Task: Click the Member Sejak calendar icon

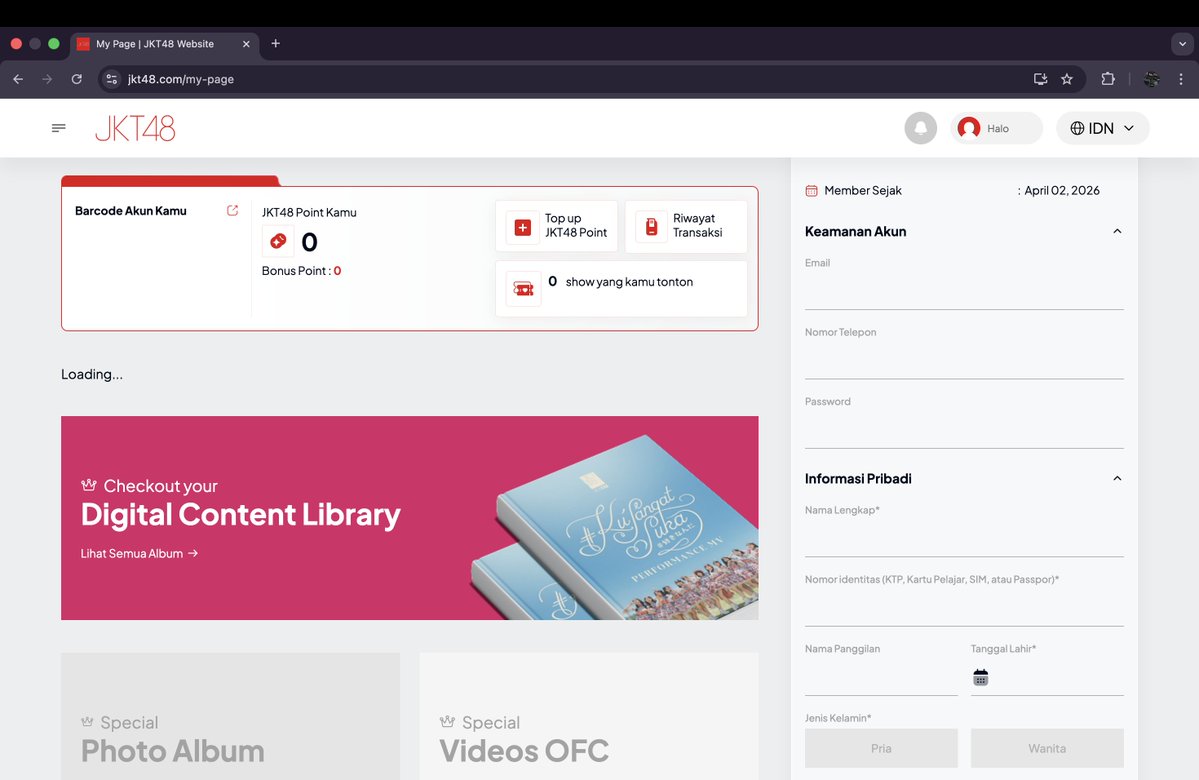Action: pos(811,190)
